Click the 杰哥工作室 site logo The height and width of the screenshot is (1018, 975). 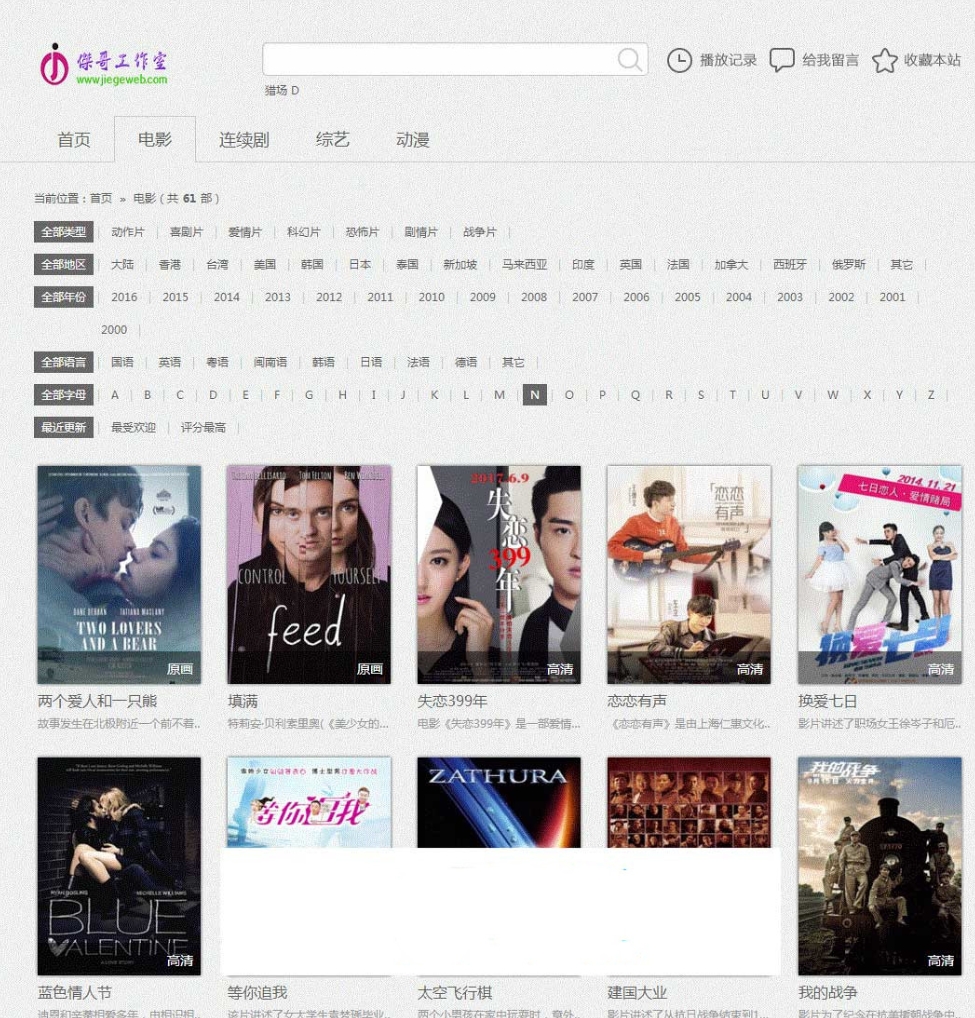coord(104,64)
